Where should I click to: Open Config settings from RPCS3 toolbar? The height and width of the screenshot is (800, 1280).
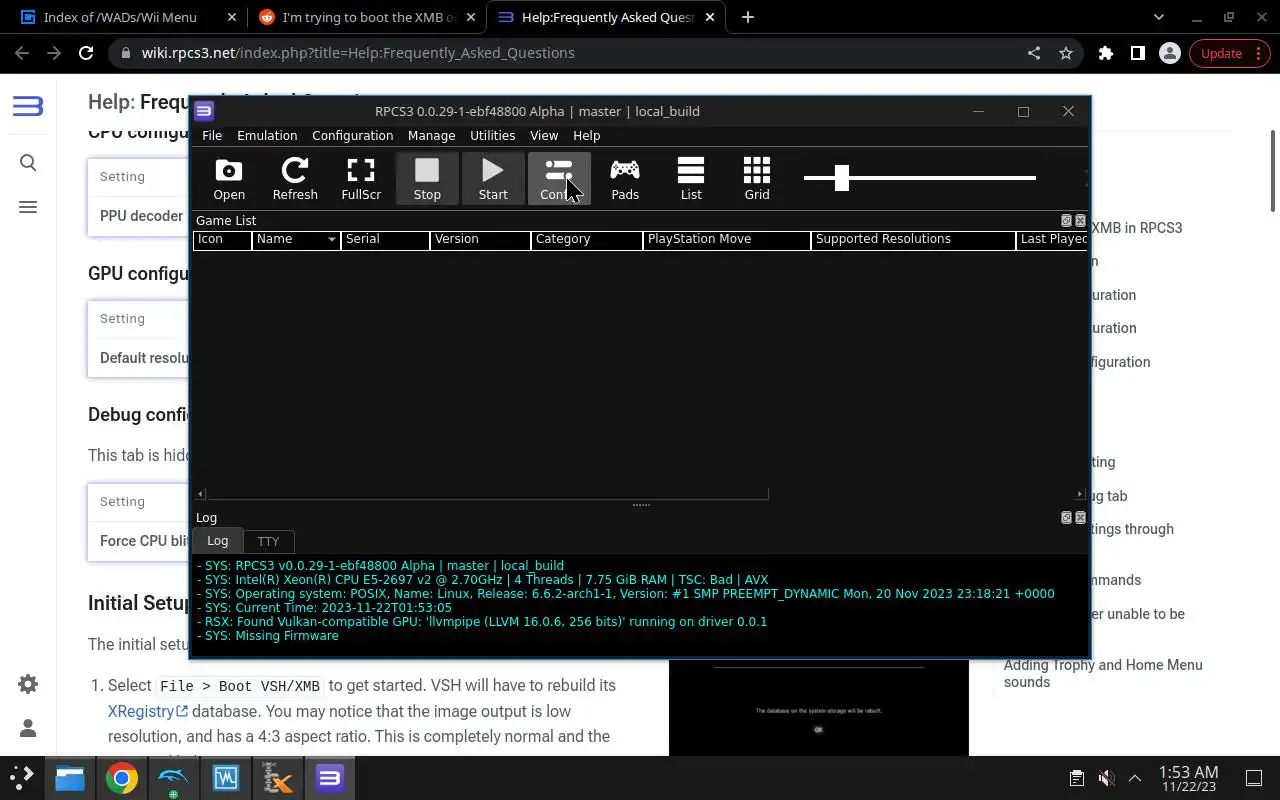(559, 179)
